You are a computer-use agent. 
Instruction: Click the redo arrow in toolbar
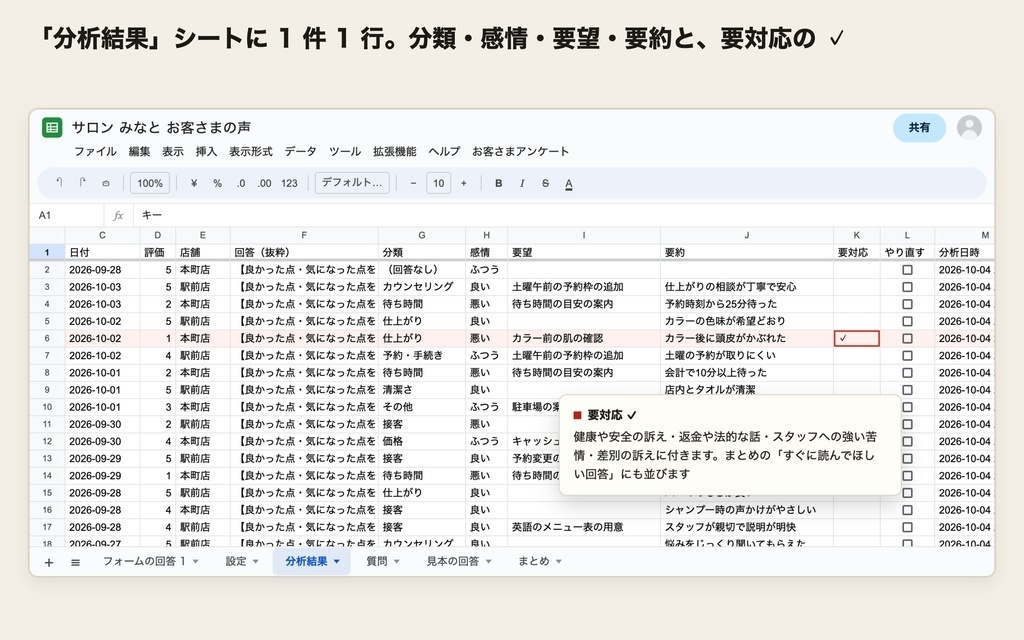pyautogui.click(x=82, y=183)
